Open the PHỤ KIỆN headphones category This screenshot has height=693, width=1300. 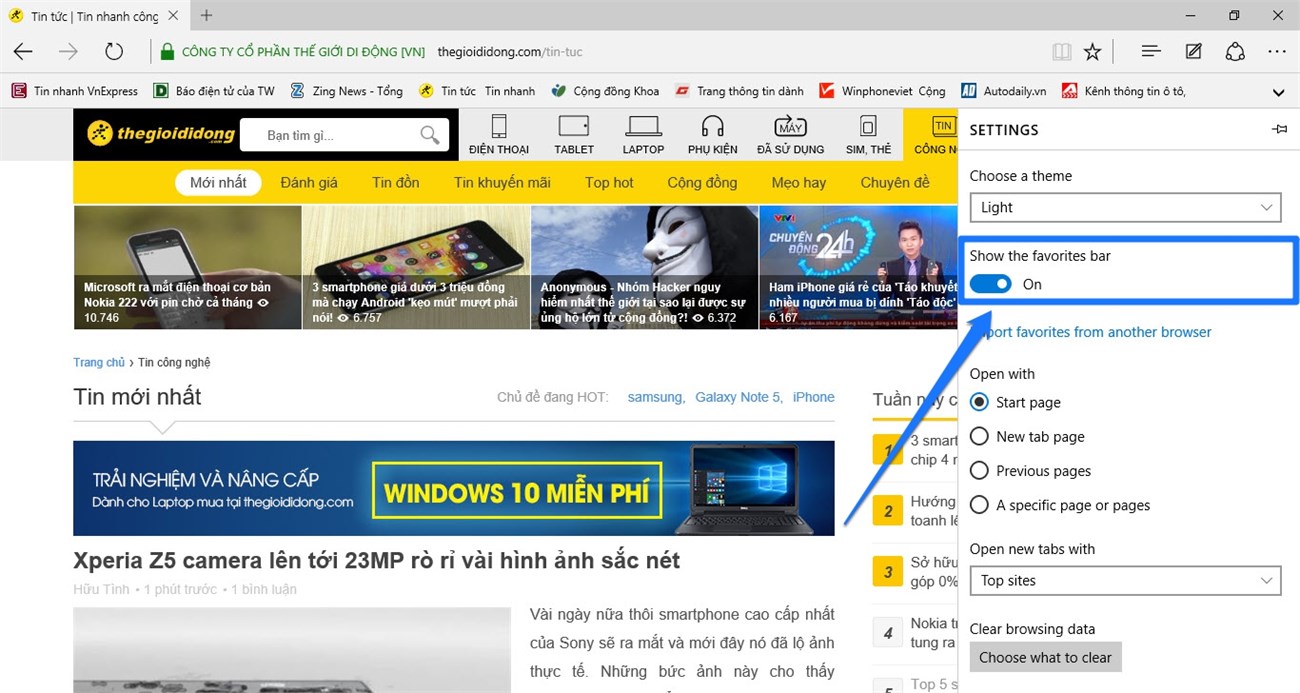712,134
